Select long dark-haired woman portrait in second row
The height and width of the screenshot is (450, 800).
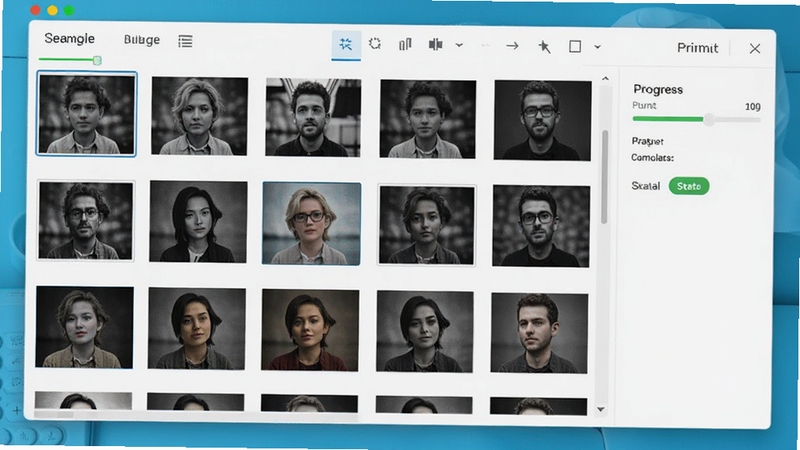(x=198, y=221)
